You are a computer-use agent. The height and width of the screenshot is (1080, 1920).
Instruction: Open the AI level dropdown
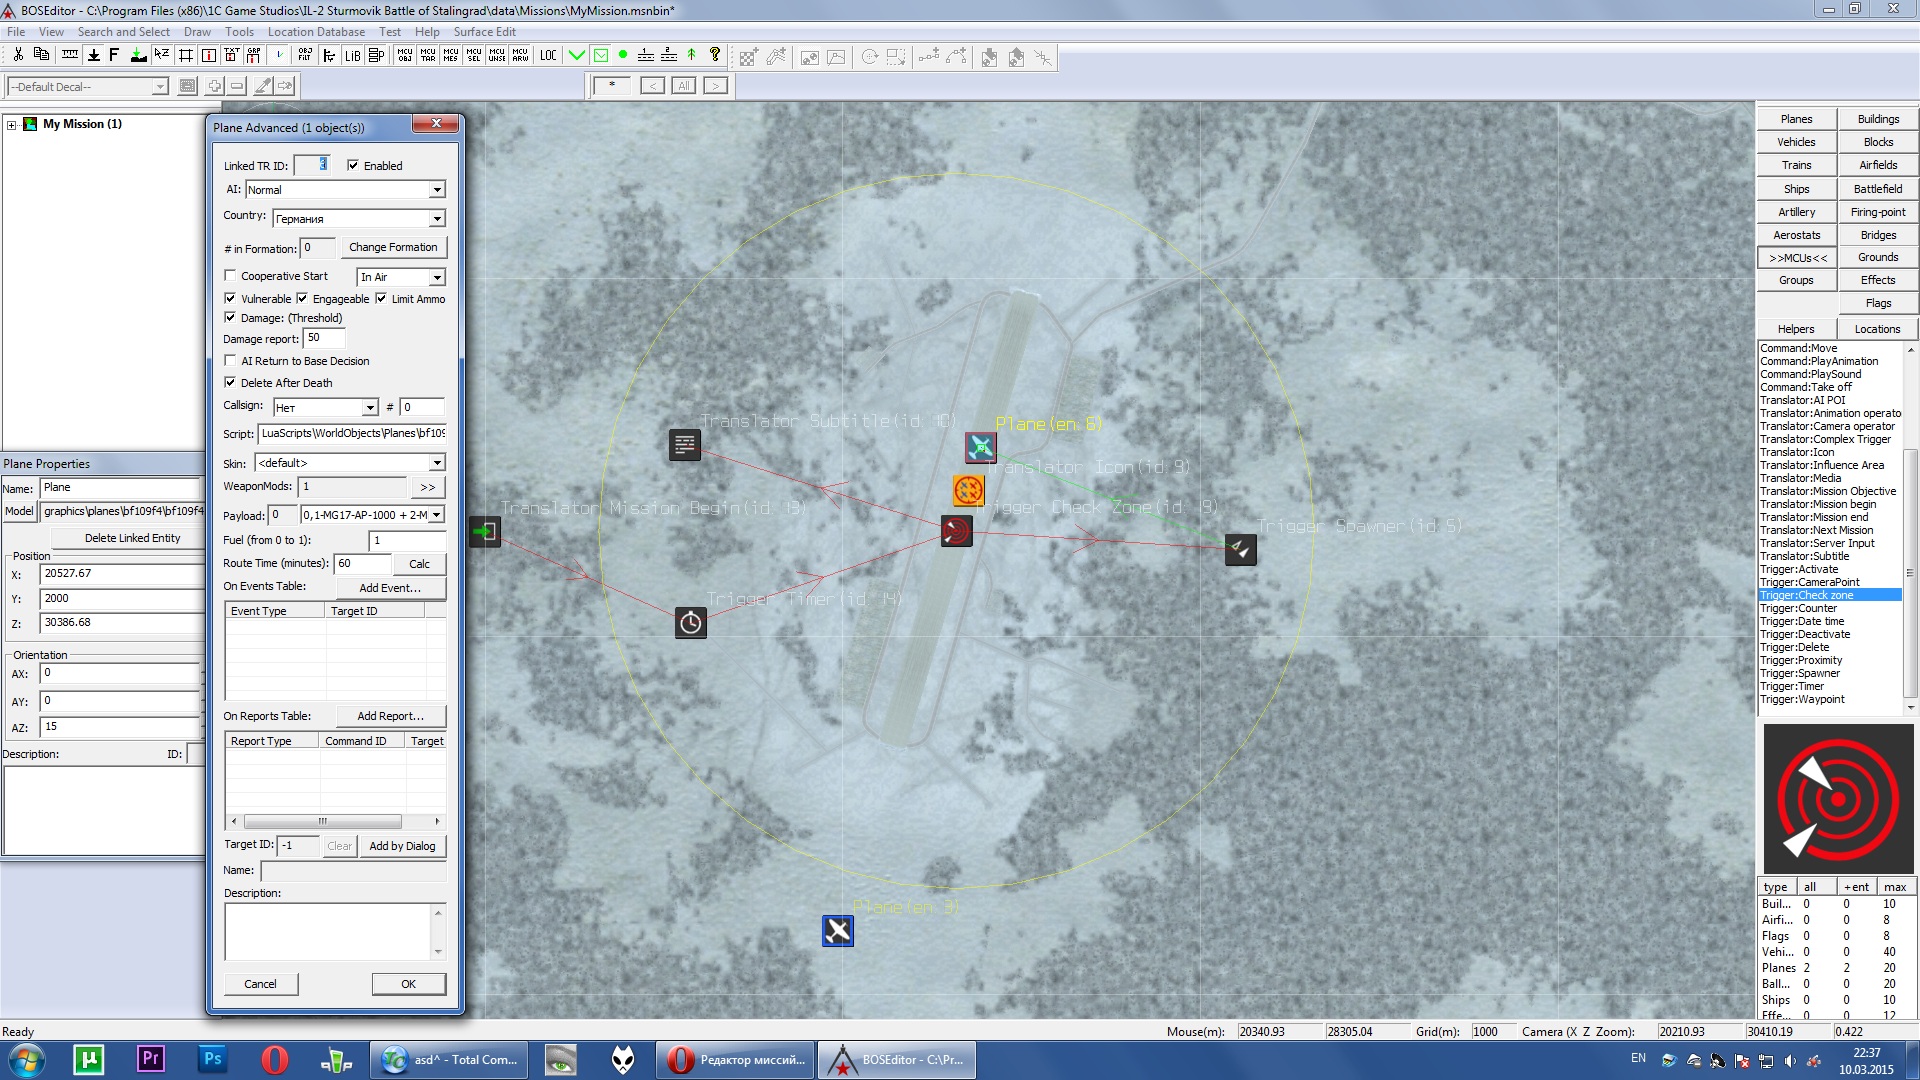click(437, 190)
